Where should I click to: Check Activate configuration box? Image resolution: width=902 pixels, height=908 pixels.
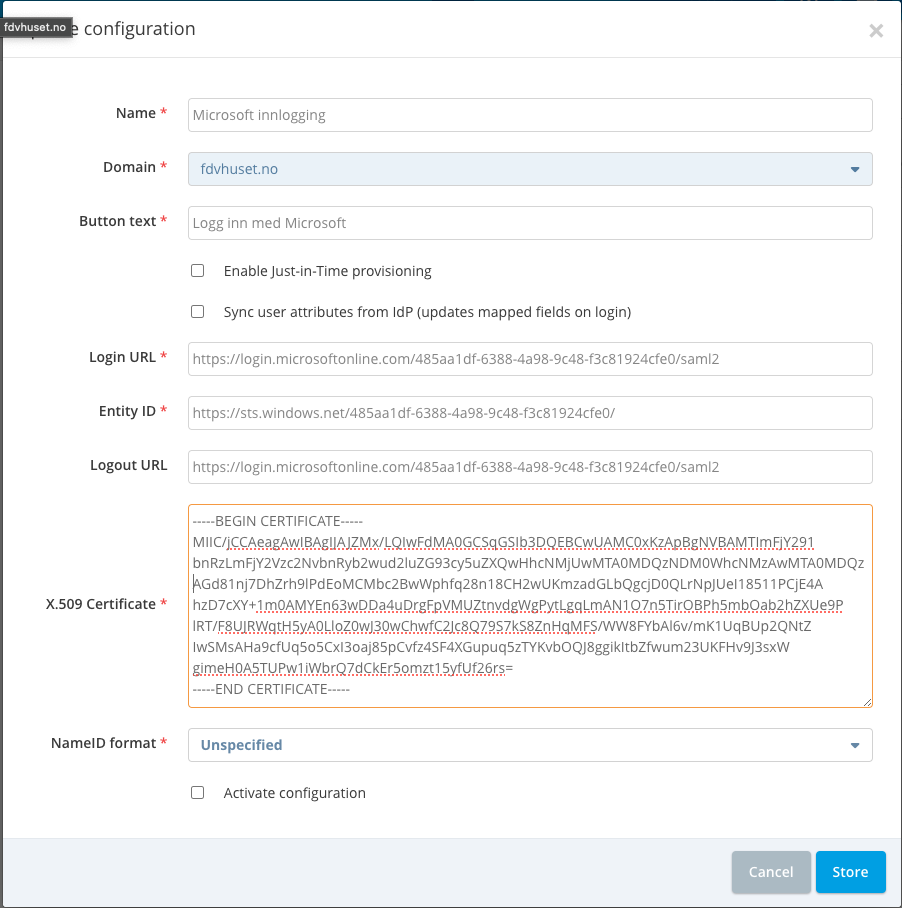(197, 792)
